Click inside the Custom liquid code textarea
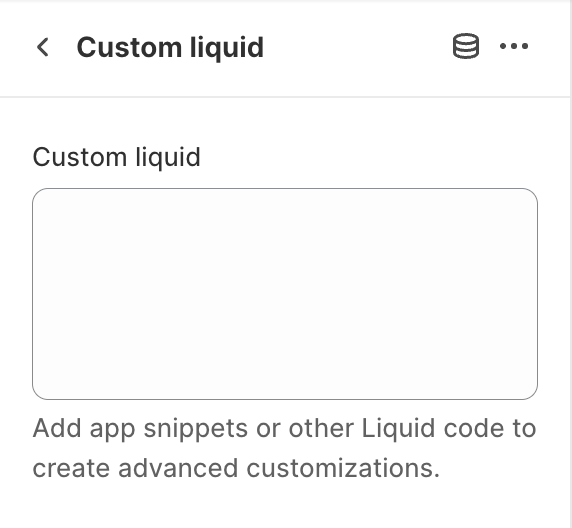Screen dimensions: 572x528 (285, 294)
